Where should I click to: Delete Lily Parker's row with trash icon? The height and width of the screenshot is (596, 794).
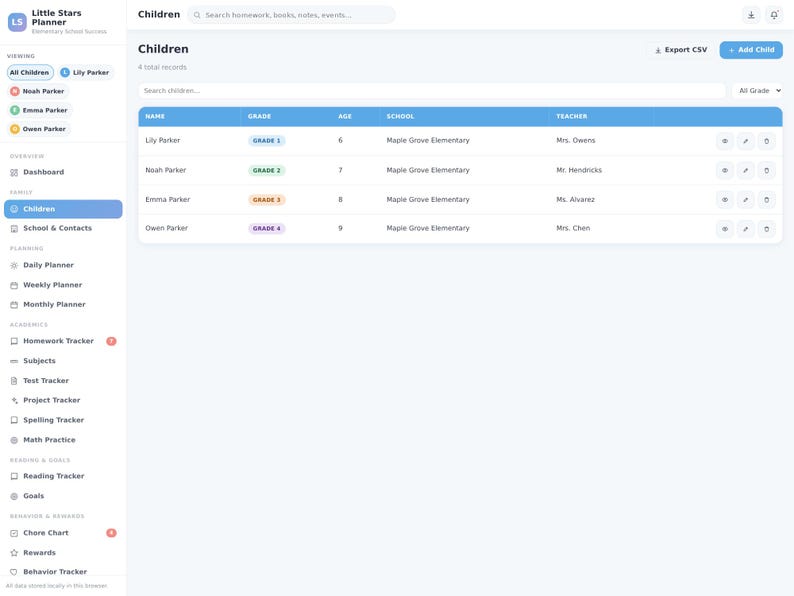(766, 141)
